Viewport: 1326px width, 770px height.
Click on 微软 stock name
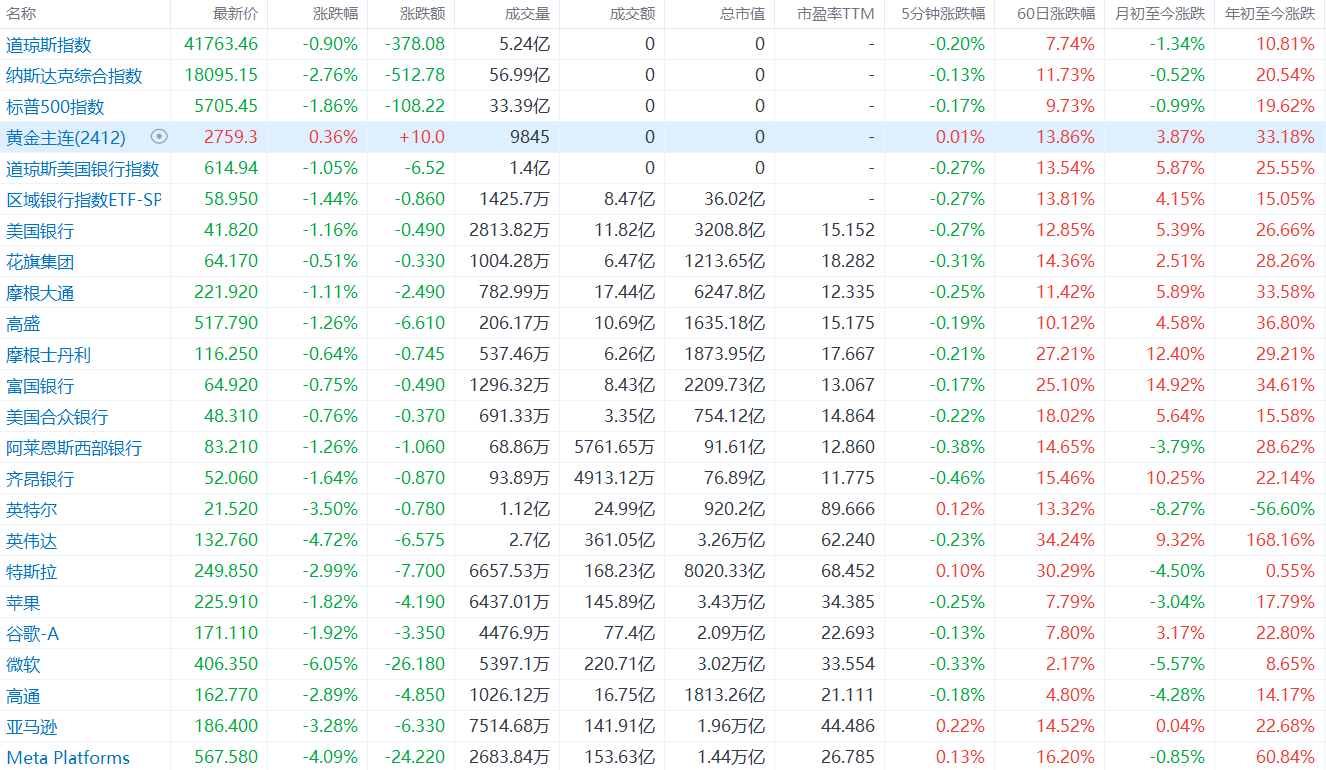point(24,665)
